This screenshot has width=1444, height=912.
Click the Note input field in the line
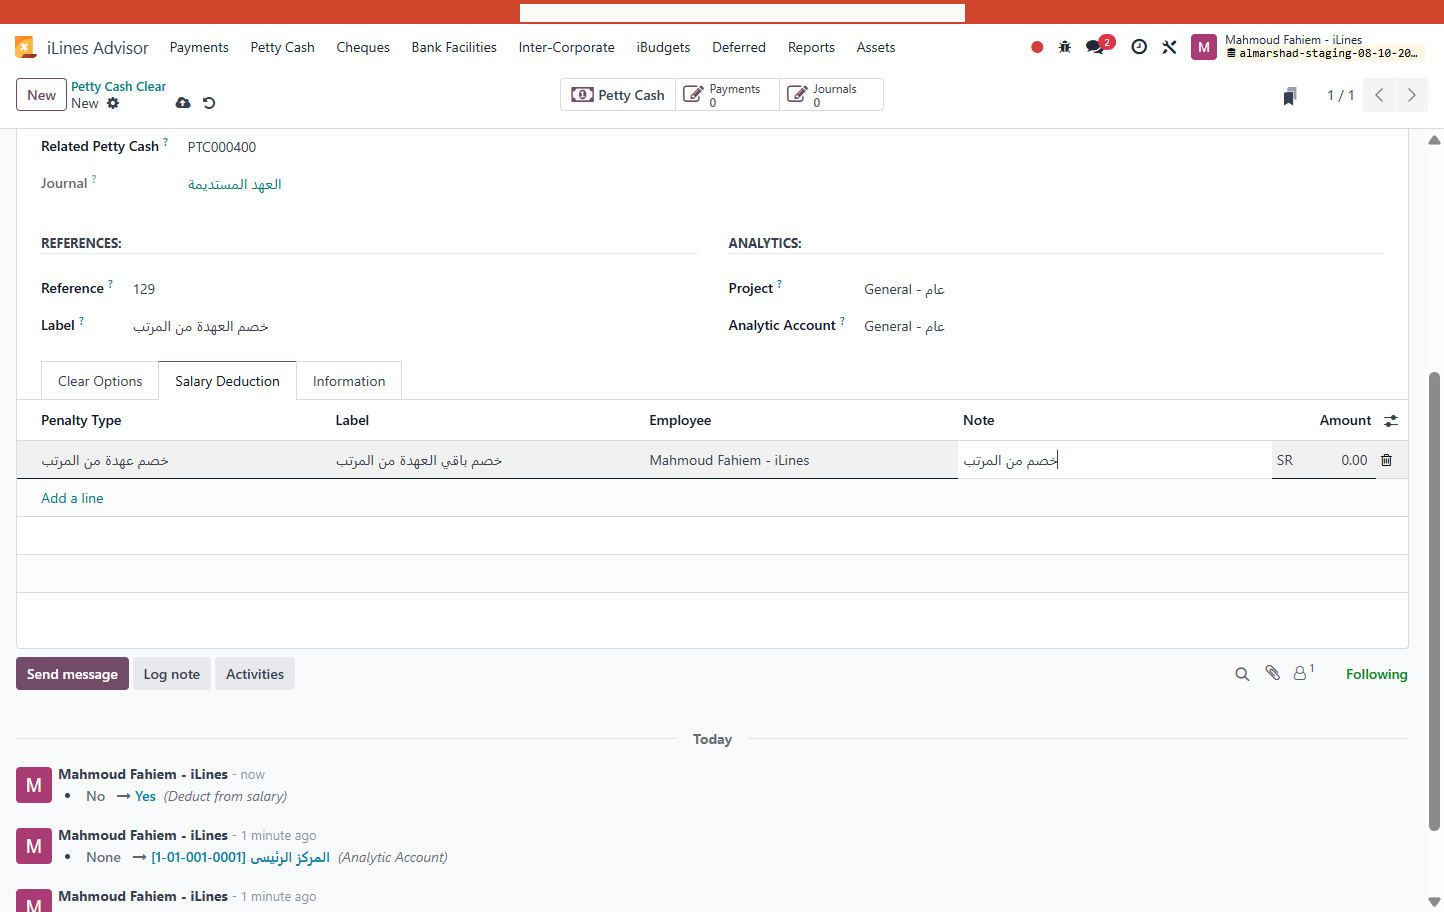(x=1114, y=460)
